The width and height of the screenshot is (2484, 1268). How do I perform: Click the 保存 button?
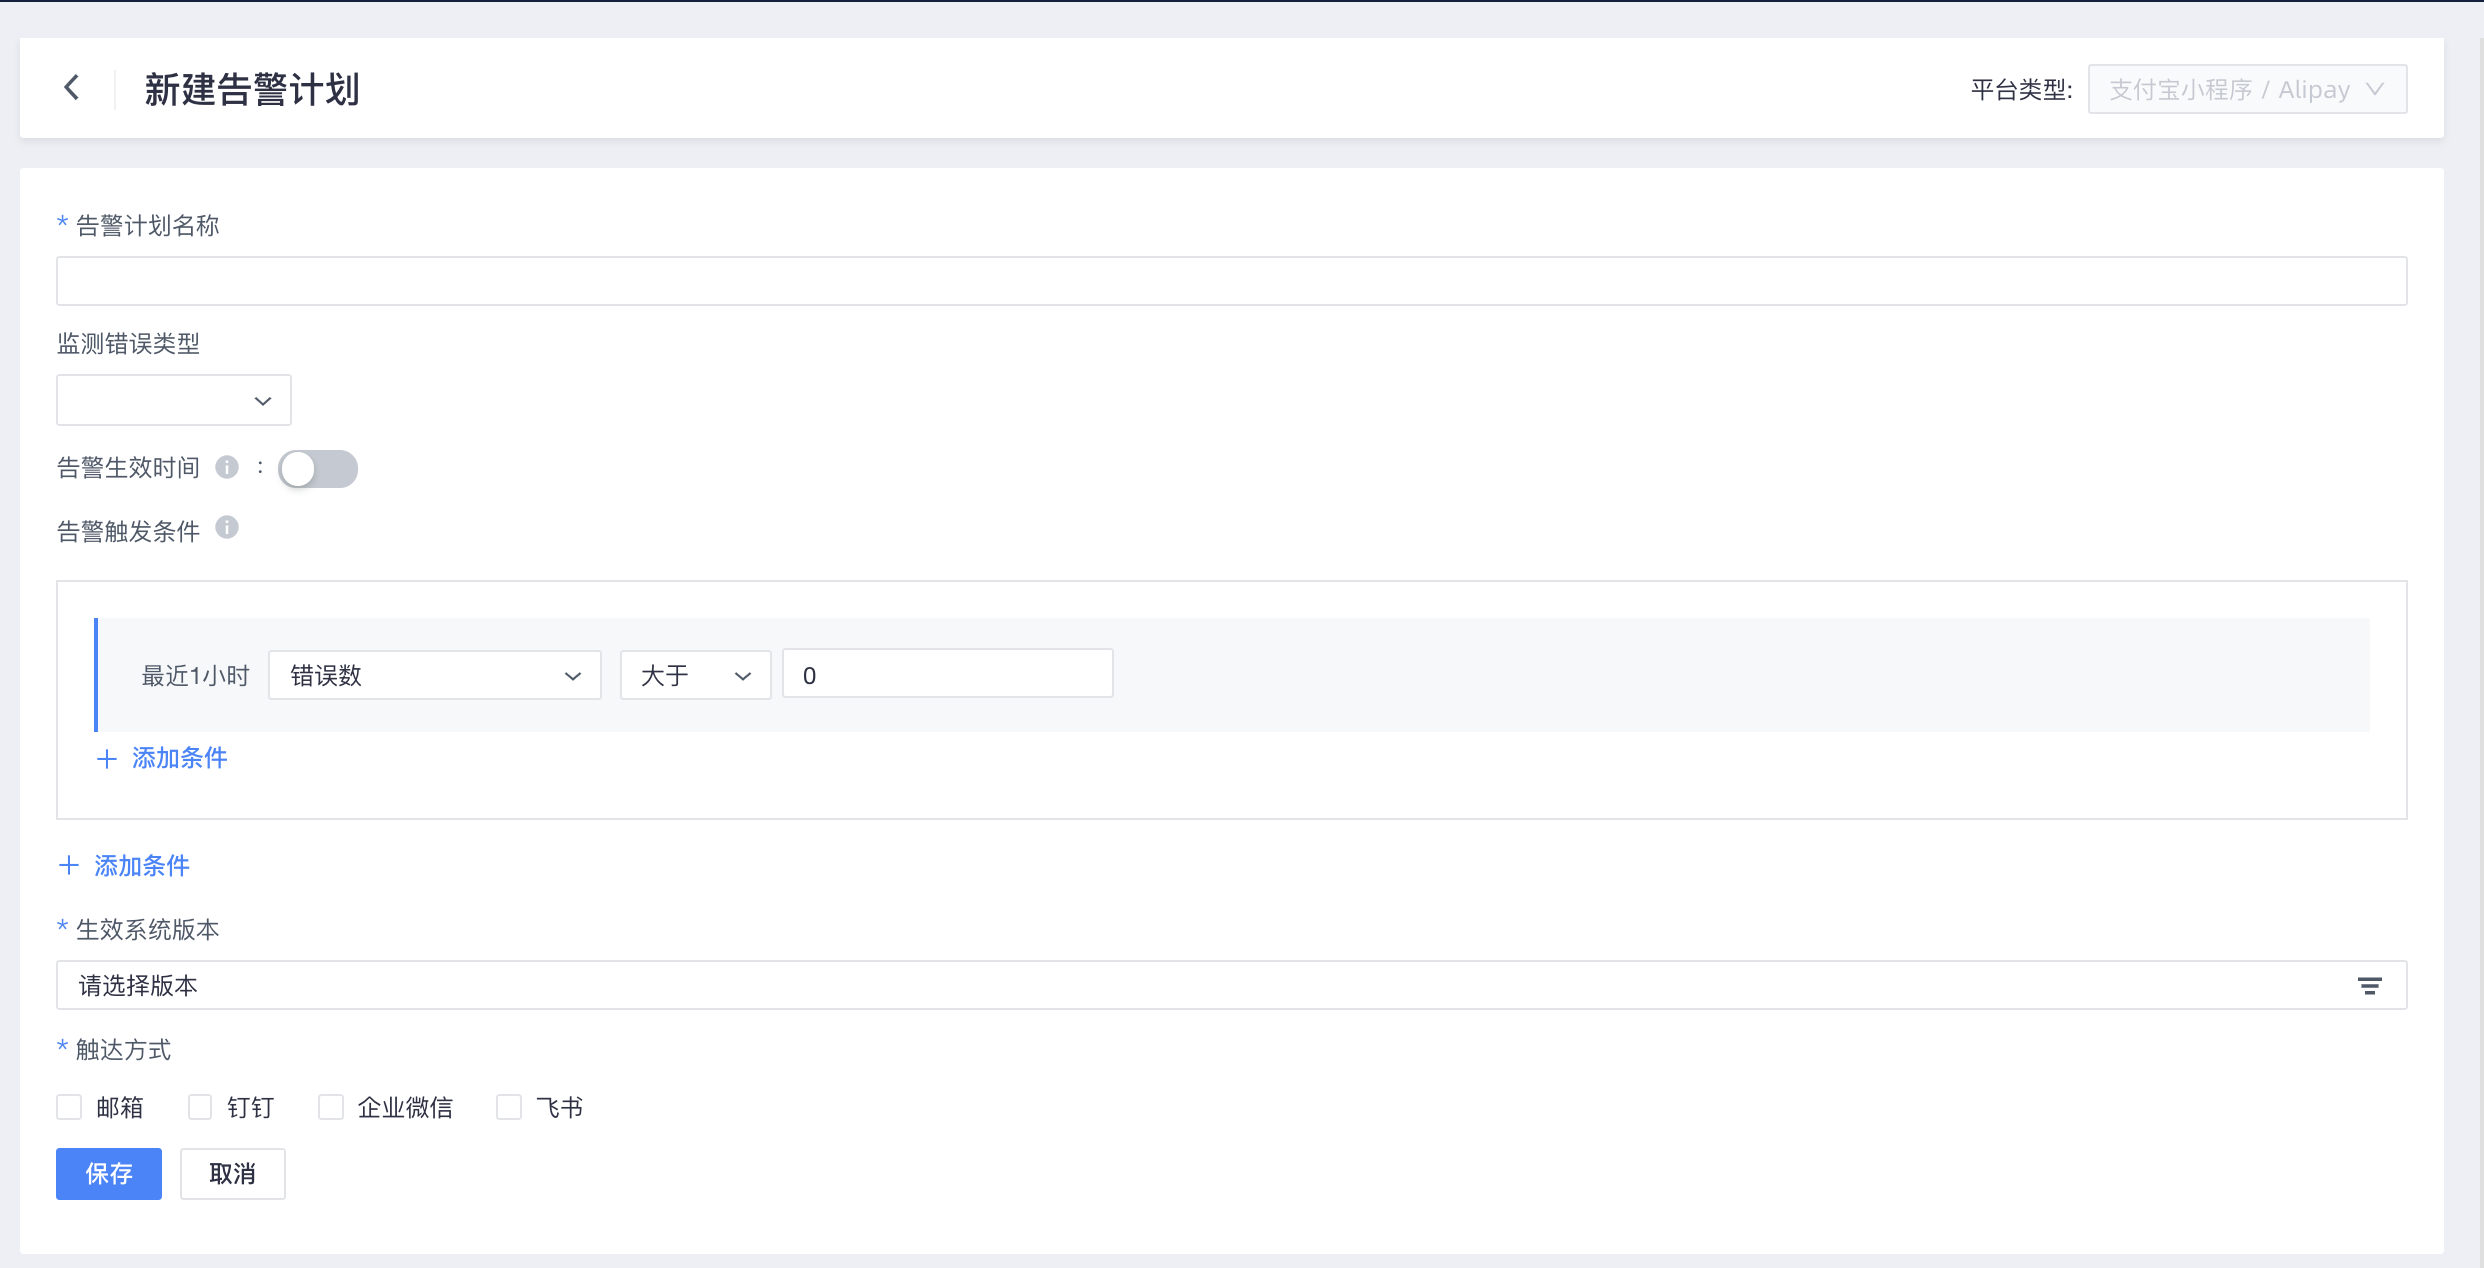coord(109,1174)
